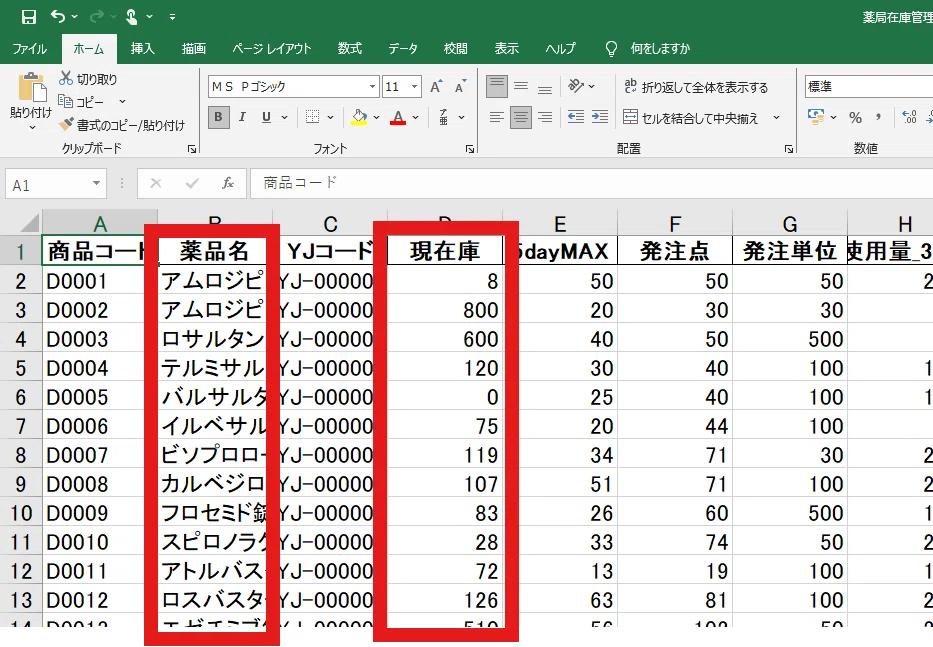Align text to the left
The height and width of the screenshot is (647, 933).
(496, 117)
